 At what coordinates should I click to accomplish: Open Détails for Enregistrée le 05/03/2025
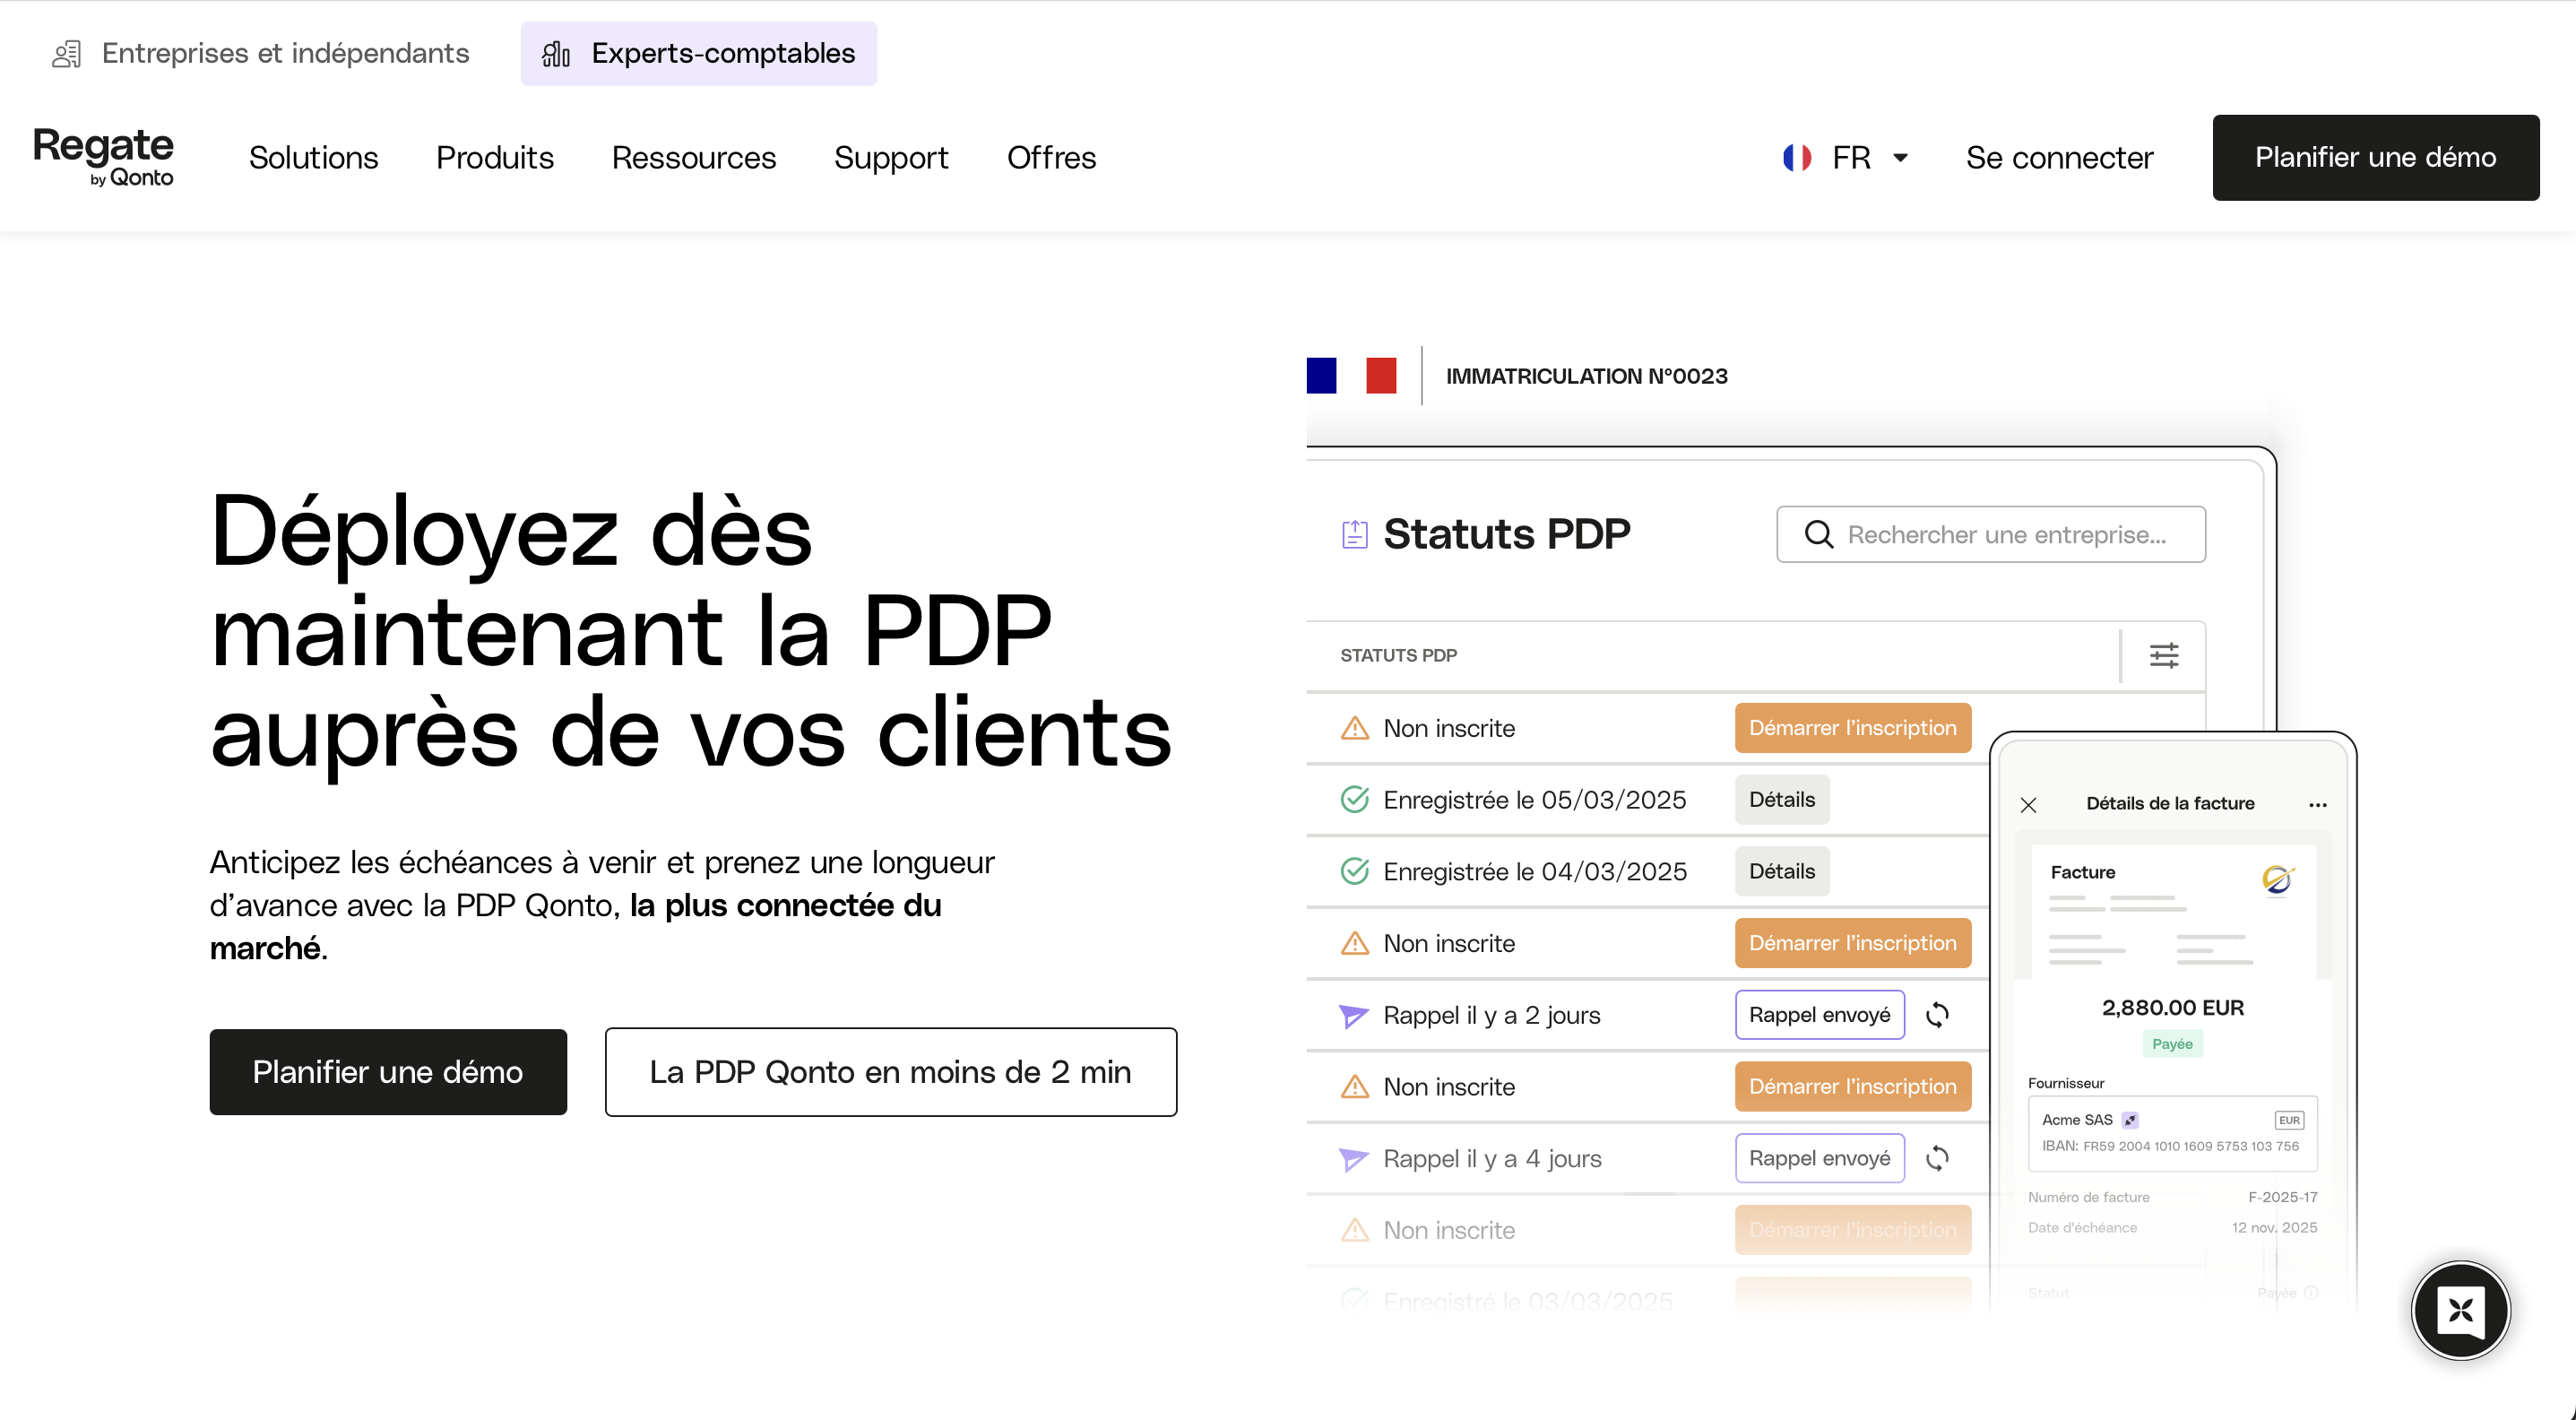tap(1781, 800)
